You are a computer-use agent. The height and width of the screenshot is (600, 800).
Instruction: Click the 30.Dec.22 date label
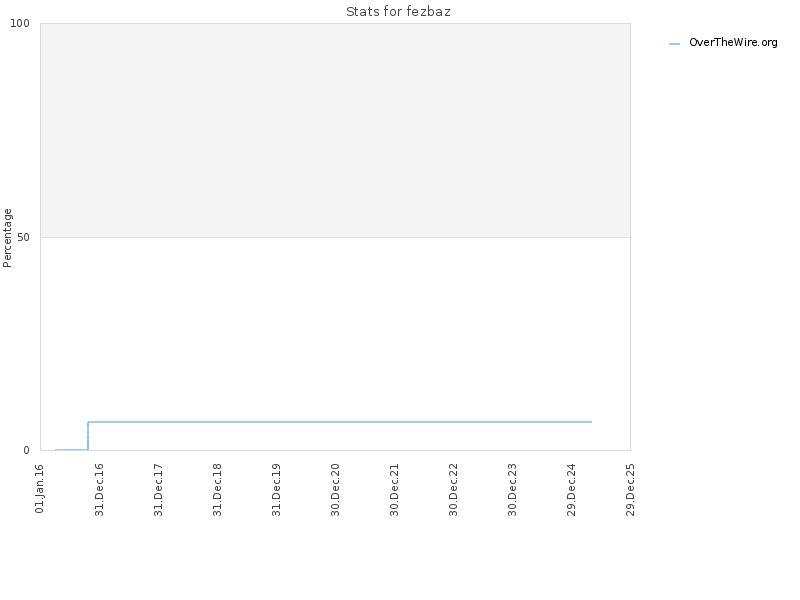click(x=454, y=490)
